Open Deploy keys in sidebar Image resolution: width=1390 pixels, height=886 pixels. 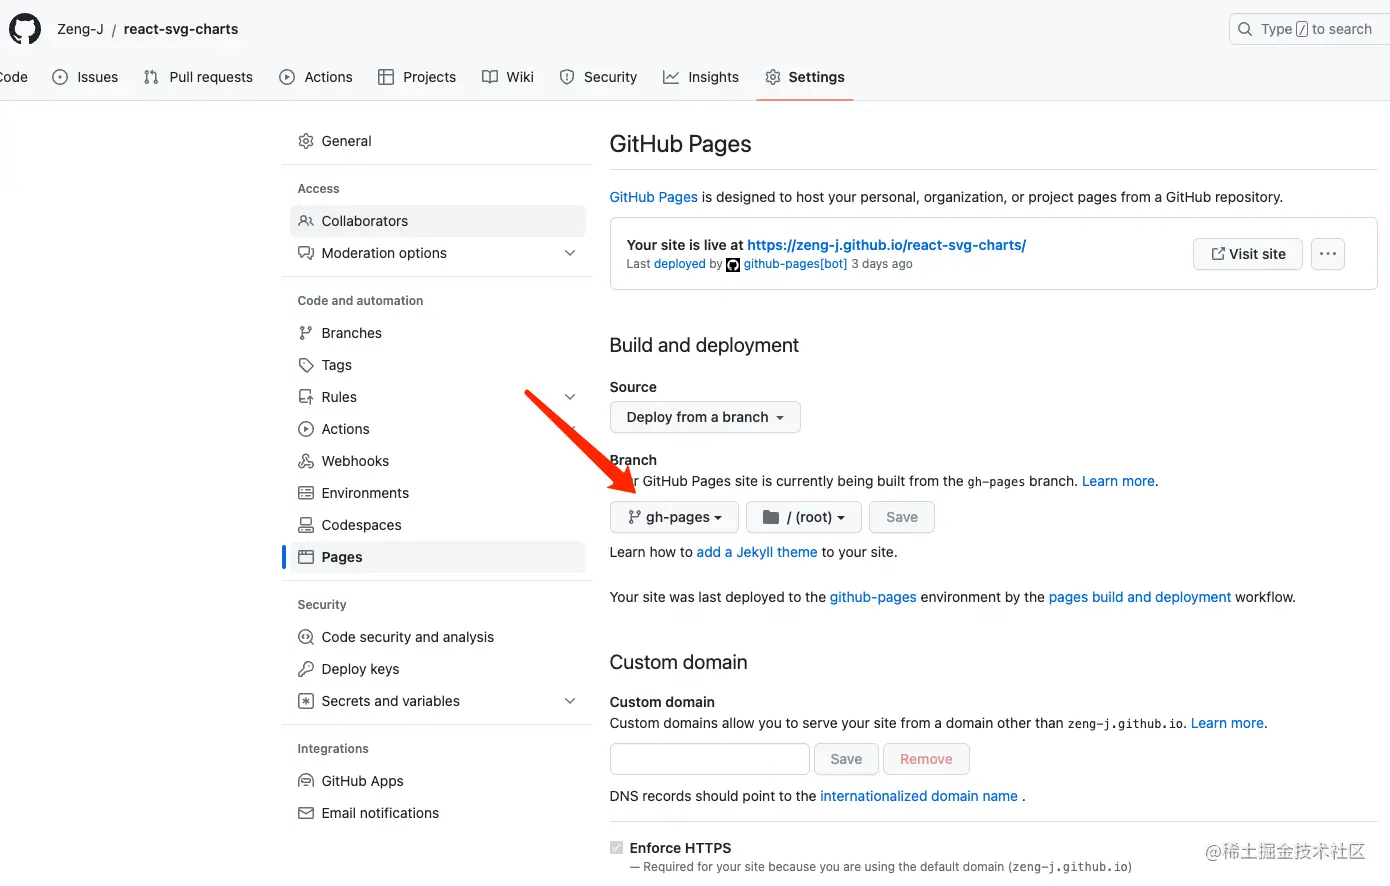tap(437, 669)
